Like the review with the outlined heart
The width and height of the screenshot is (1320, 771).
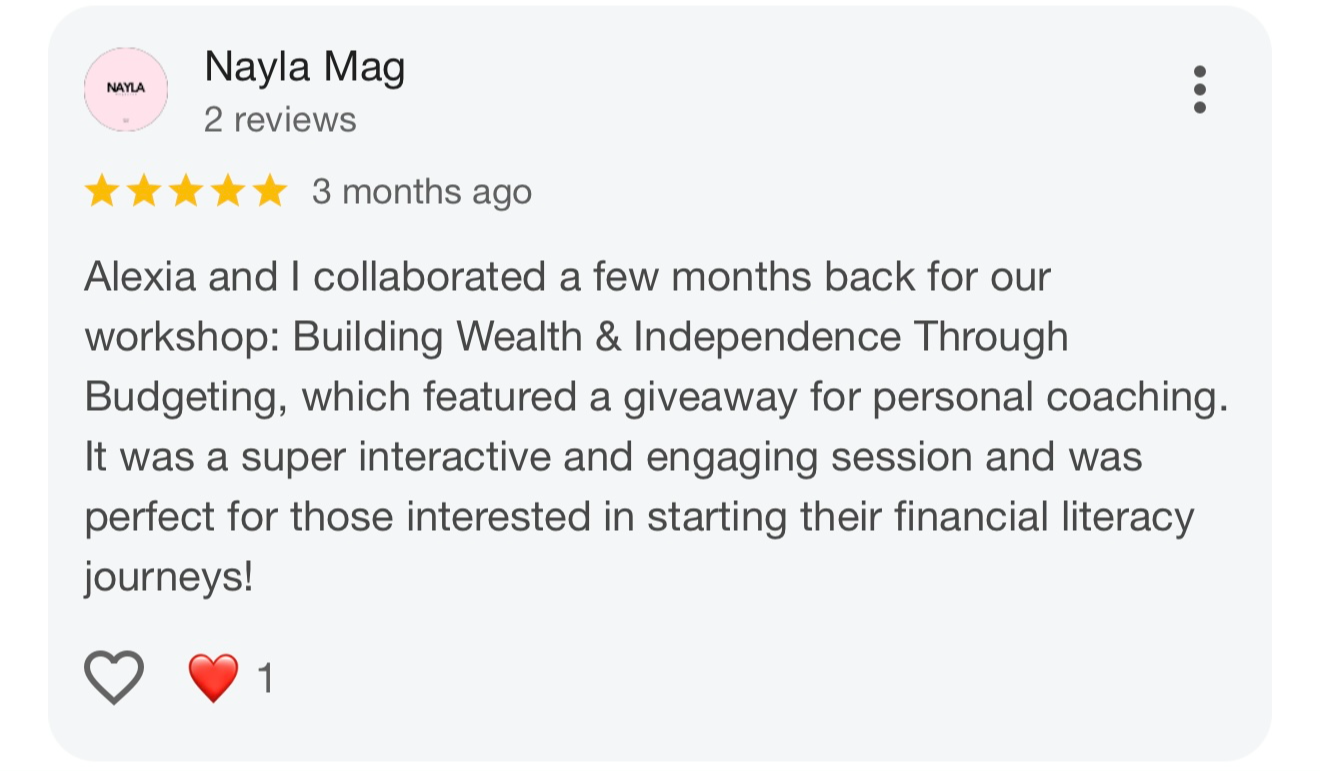coord(114,677)
